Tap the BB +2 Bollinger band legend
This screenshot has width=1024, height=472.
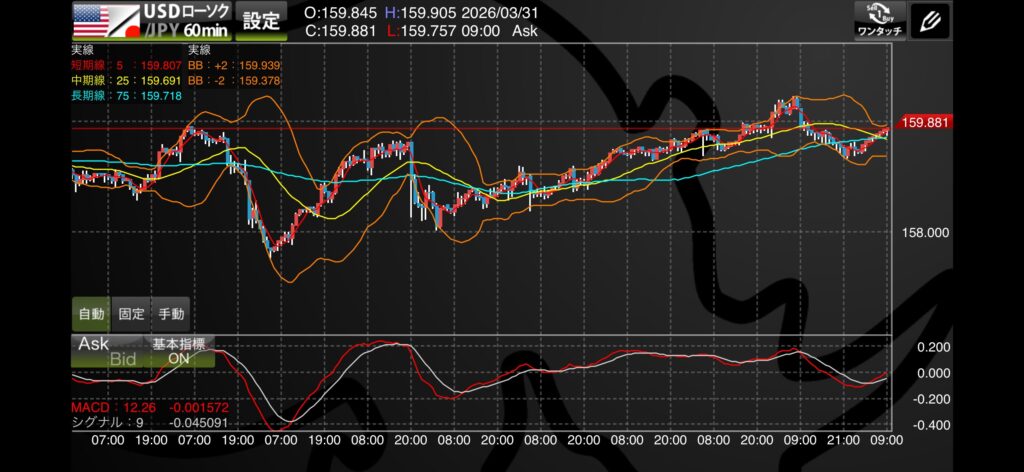point(233,66)
